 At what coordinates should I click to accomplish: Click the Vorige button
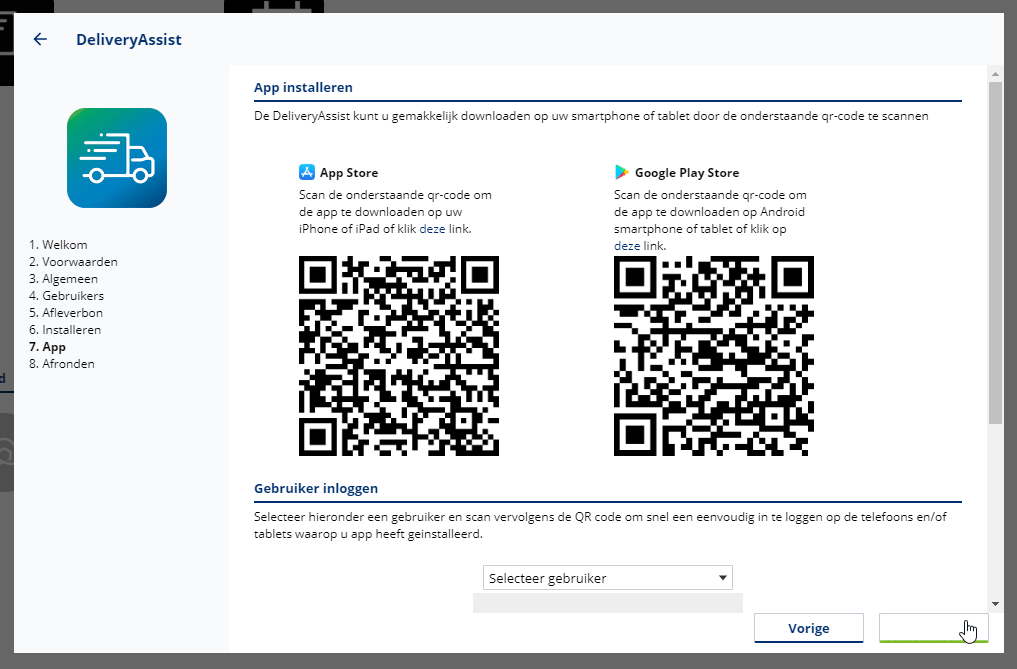pyautogui.click(x=809, y=627)
